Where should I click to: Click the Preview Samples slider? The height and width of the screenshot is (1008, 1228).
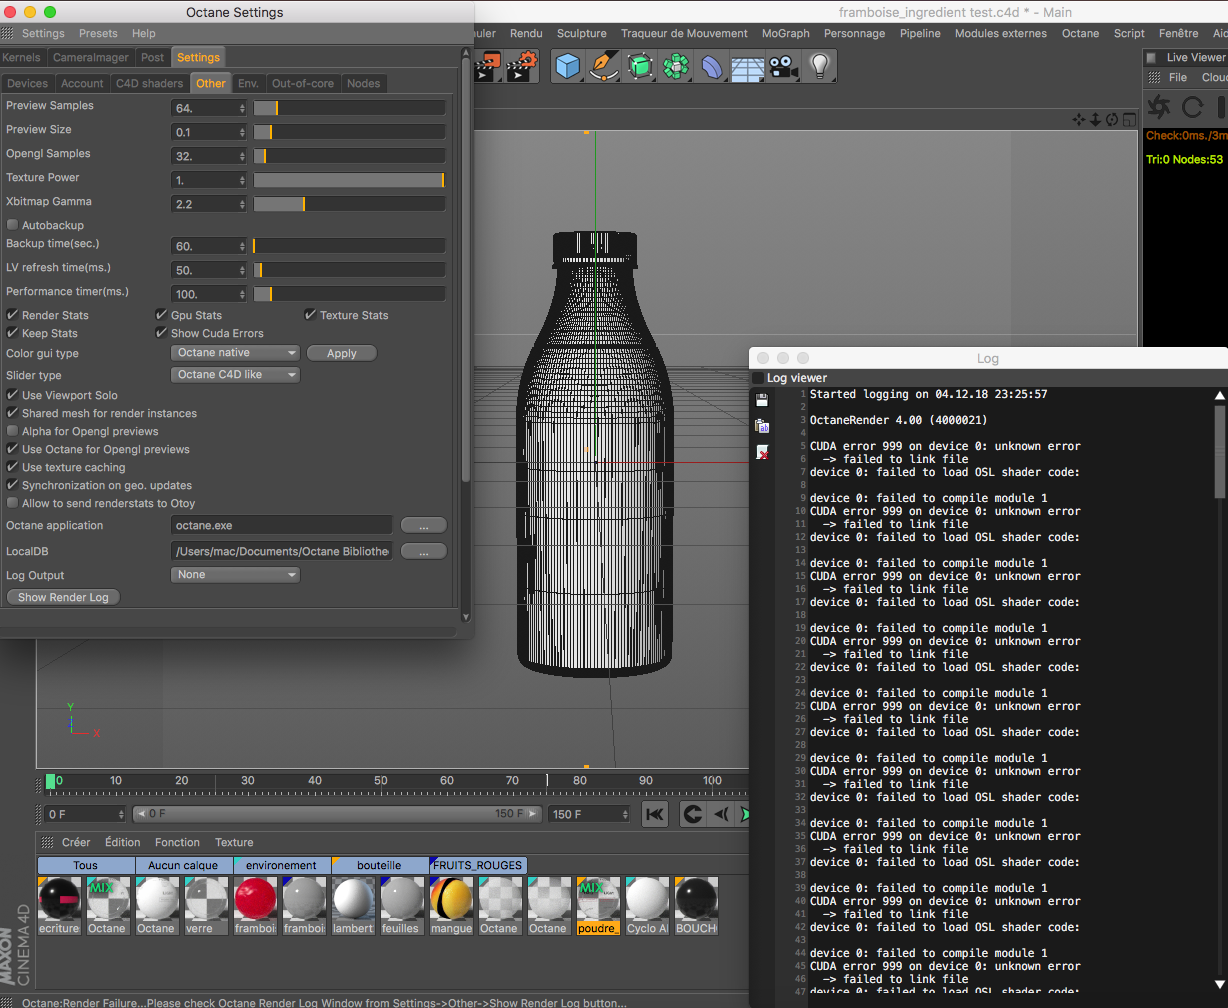pyautogui.click(x=349, y=108)
